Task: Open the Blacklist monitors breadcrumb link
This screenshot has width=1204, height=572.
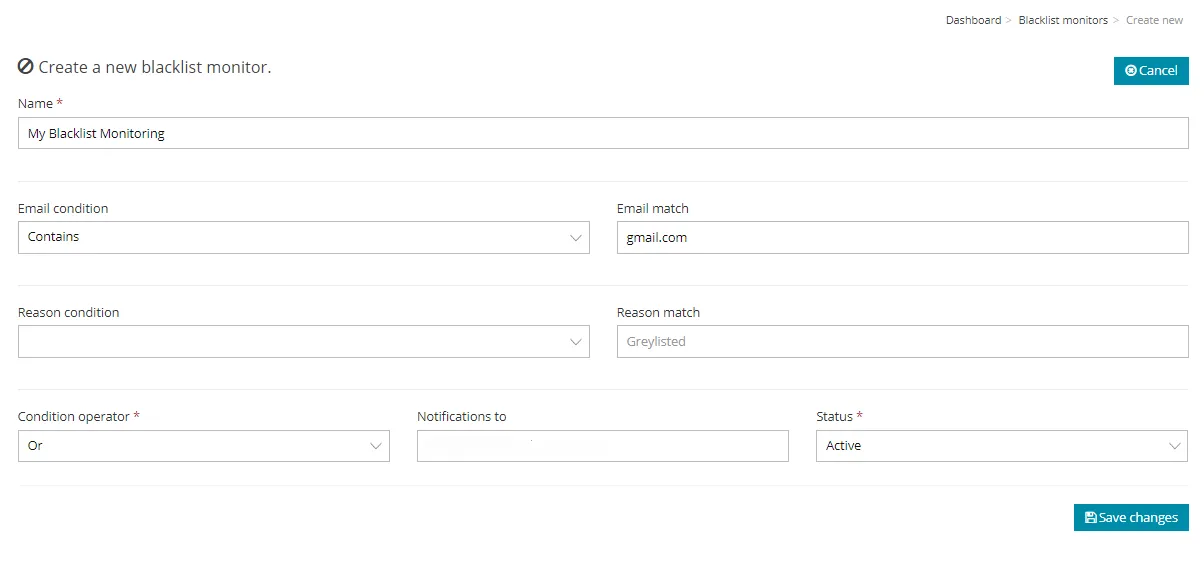Action: tap(1062, 20)
